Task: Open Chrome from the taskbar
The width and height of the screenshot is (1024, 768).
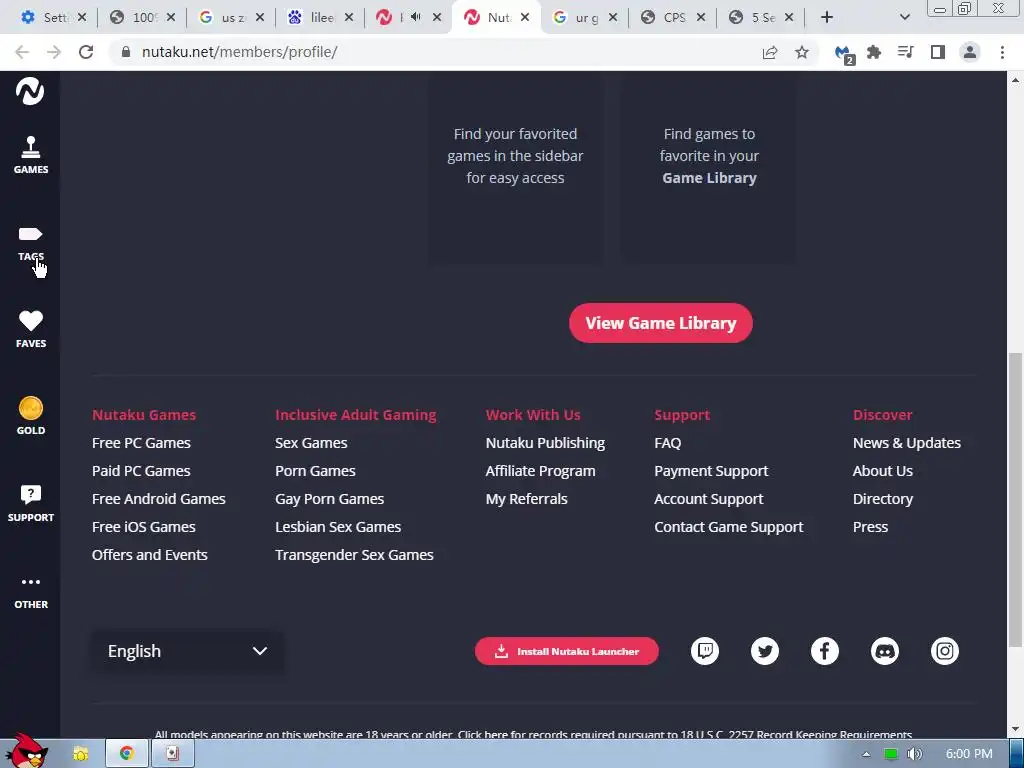Action: pos(127,754)
